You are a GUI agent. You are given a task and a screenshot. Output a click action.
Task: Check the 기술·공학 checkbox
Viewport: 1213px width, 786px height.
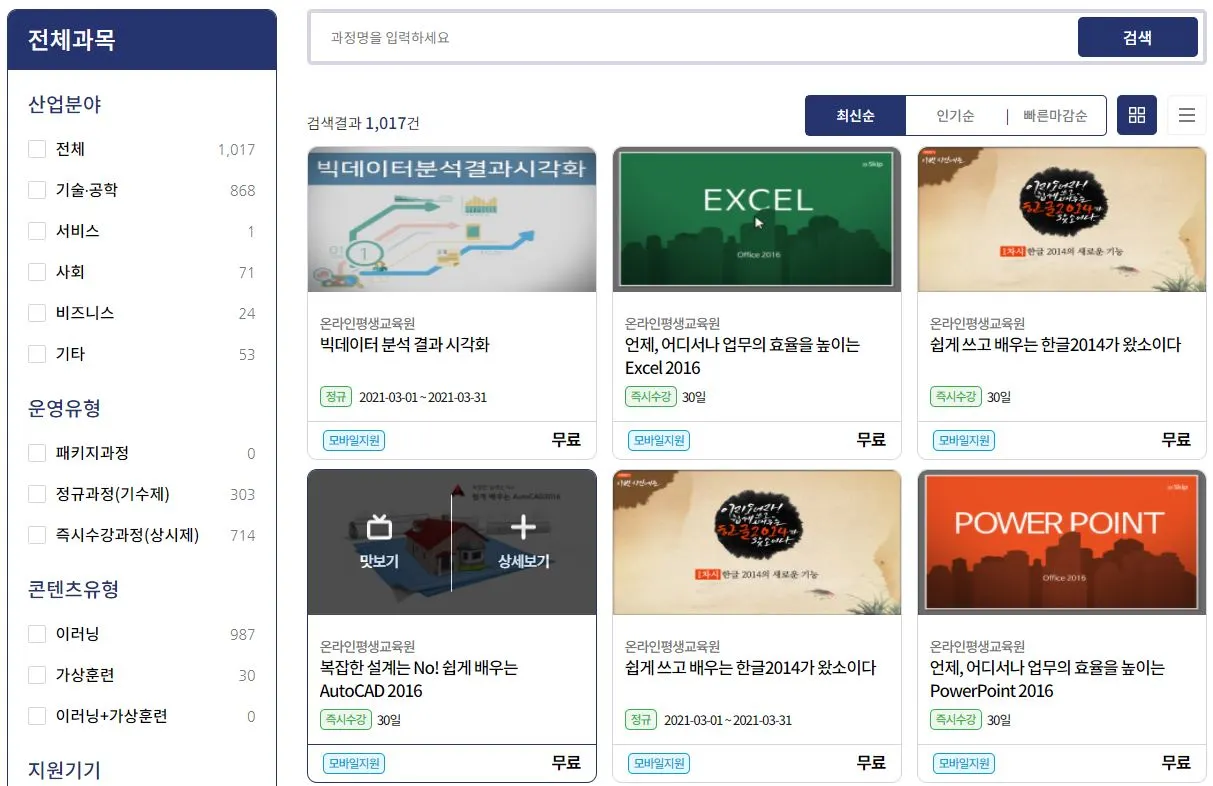(37, 190)
